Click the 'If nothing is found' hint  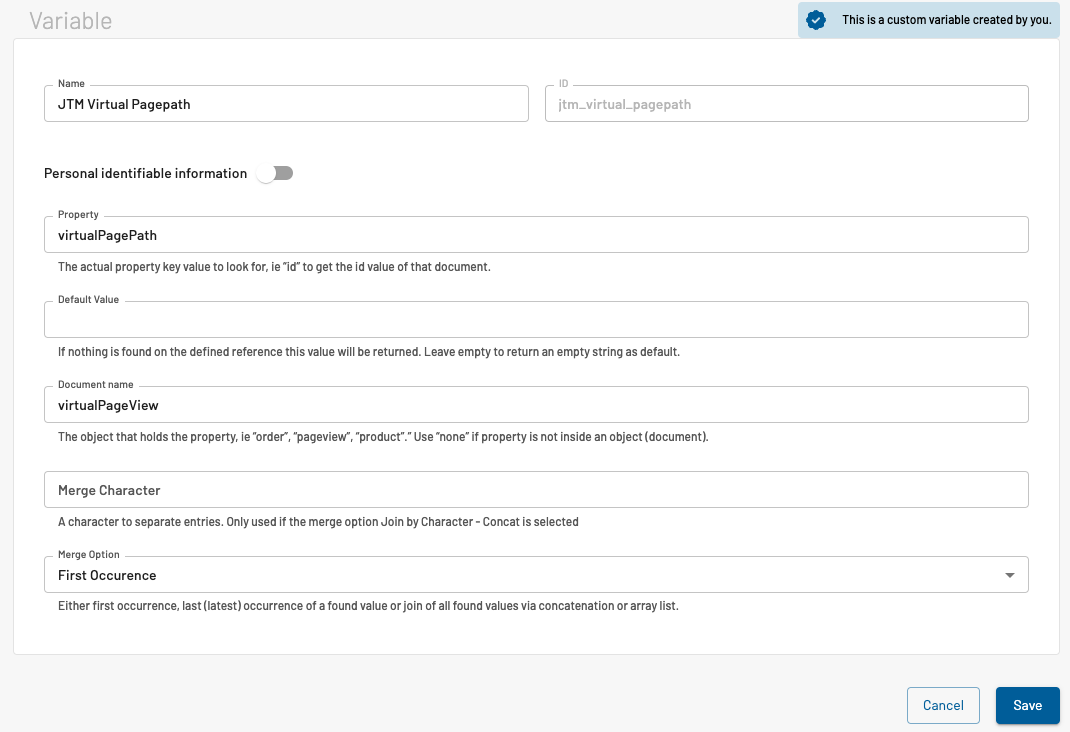[x=368, y=352]
